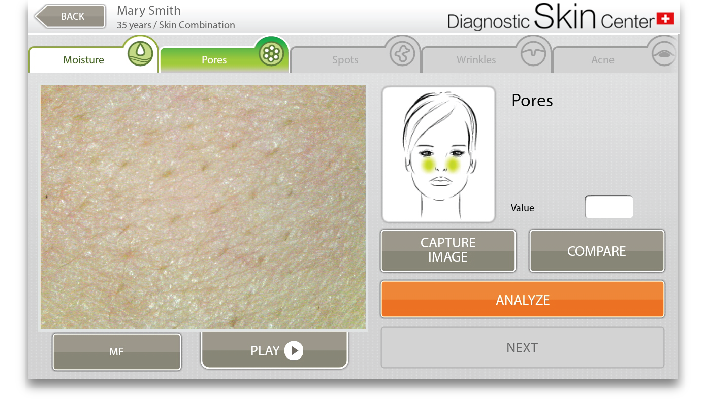Click the Value input box
The width and height of the screenshot is (705, 400).
609,207
